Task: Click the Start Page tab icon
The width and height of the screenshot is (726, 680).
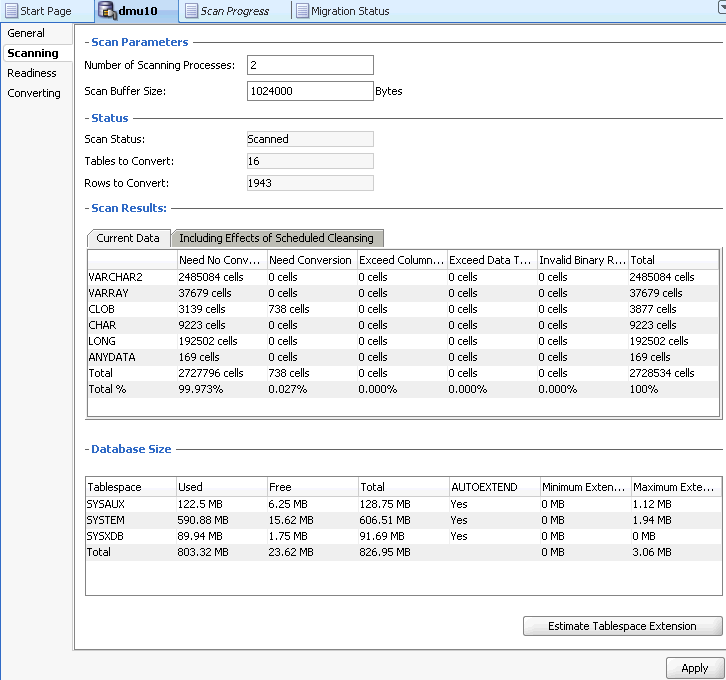Action: 11,11
